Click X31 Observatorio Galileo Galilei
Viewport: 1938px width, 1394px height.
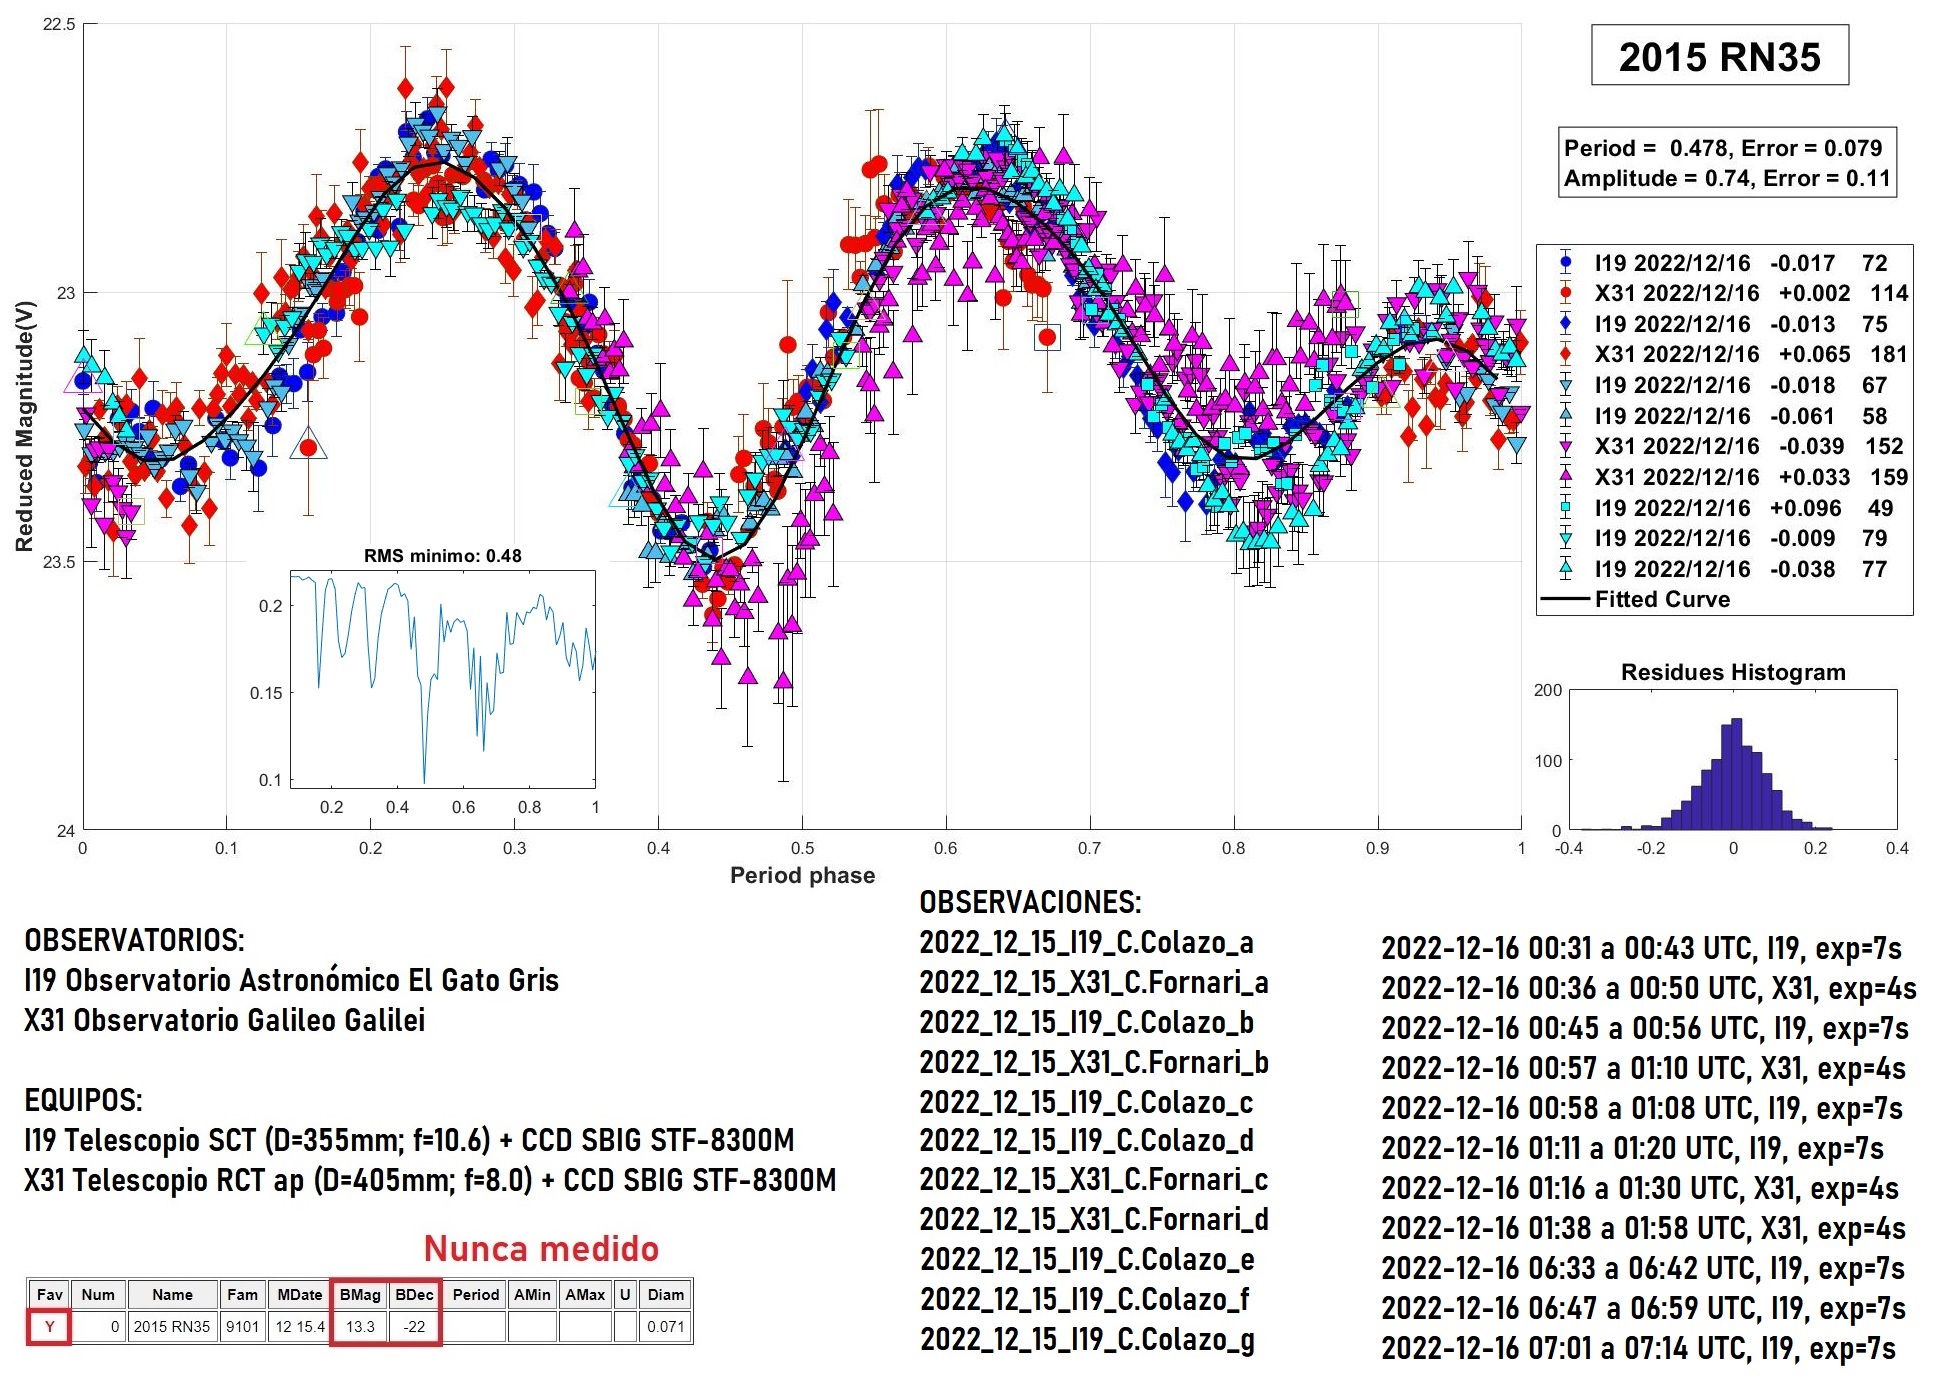point(224,1020)
